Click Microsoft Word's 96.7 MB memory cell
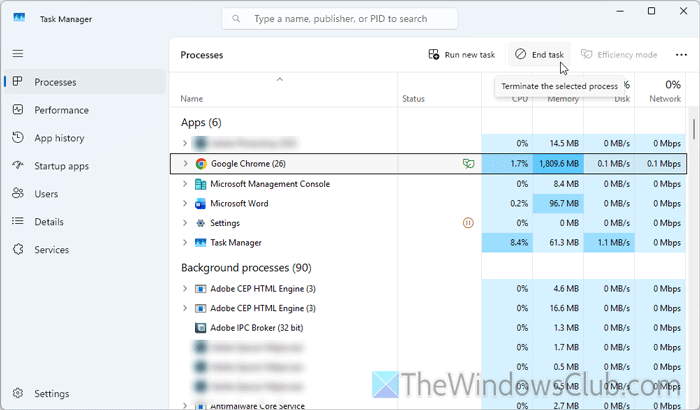Image resolution: width=700 pixels, height=410 pixels. [558, 203]
